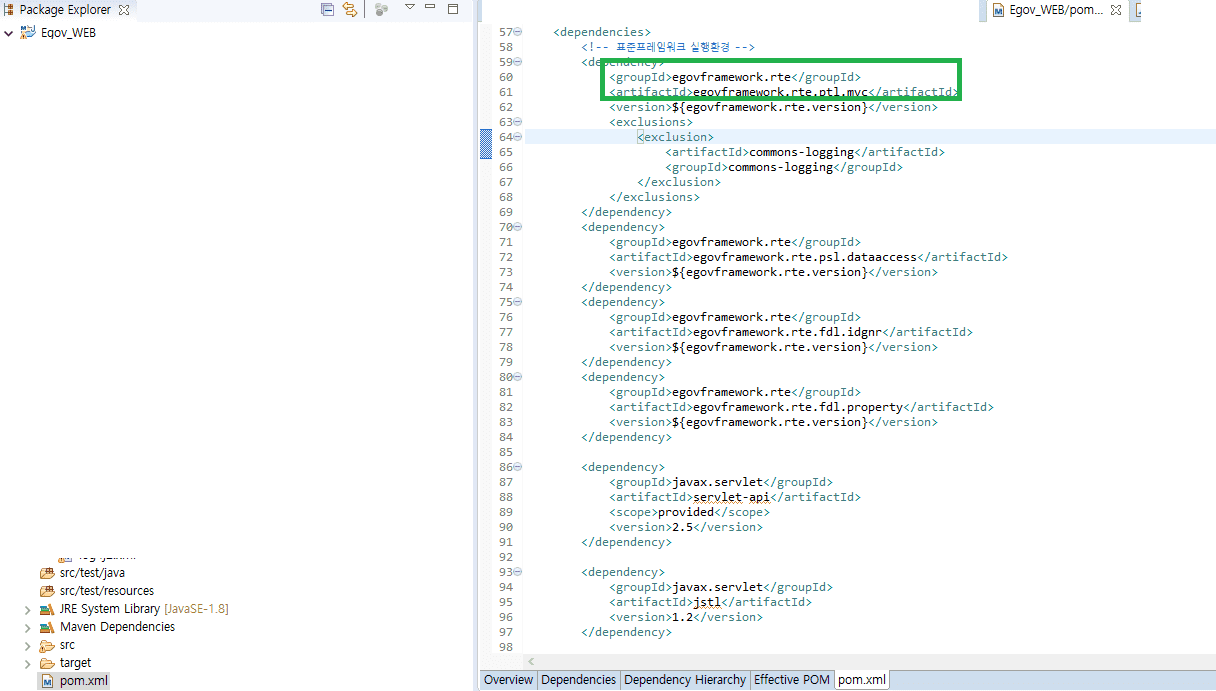This screenshot has width=1216, height=691.
Task: Fold the dependency block at line 59
Action: point(517,62)
